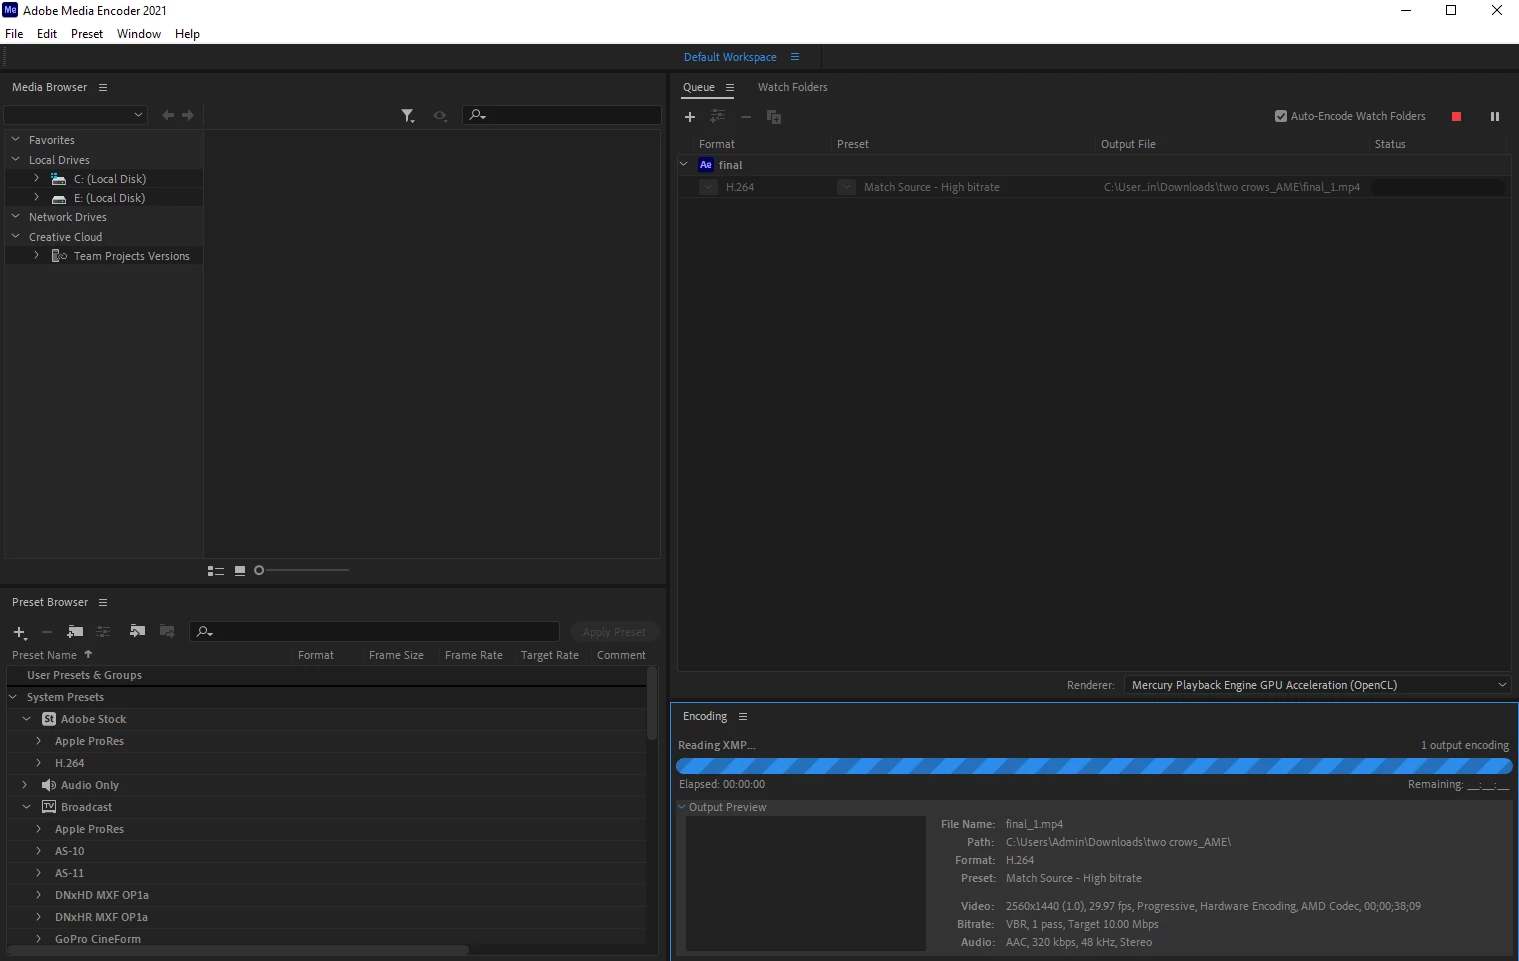Open the Encoding panel menu
Image resolution: width=1519 pixels, height=961 pixels.
pos(743,717)
